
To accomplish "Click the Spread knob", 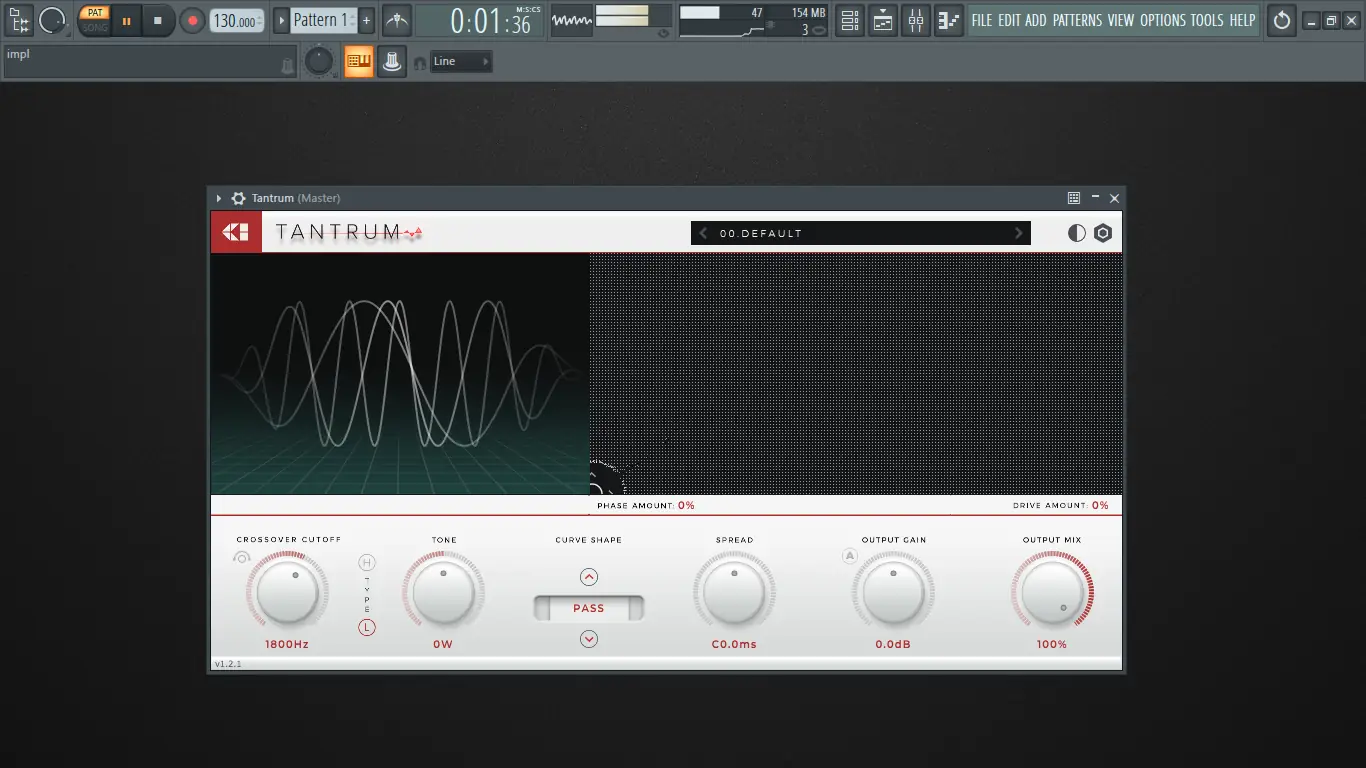I will pos(734,593).
